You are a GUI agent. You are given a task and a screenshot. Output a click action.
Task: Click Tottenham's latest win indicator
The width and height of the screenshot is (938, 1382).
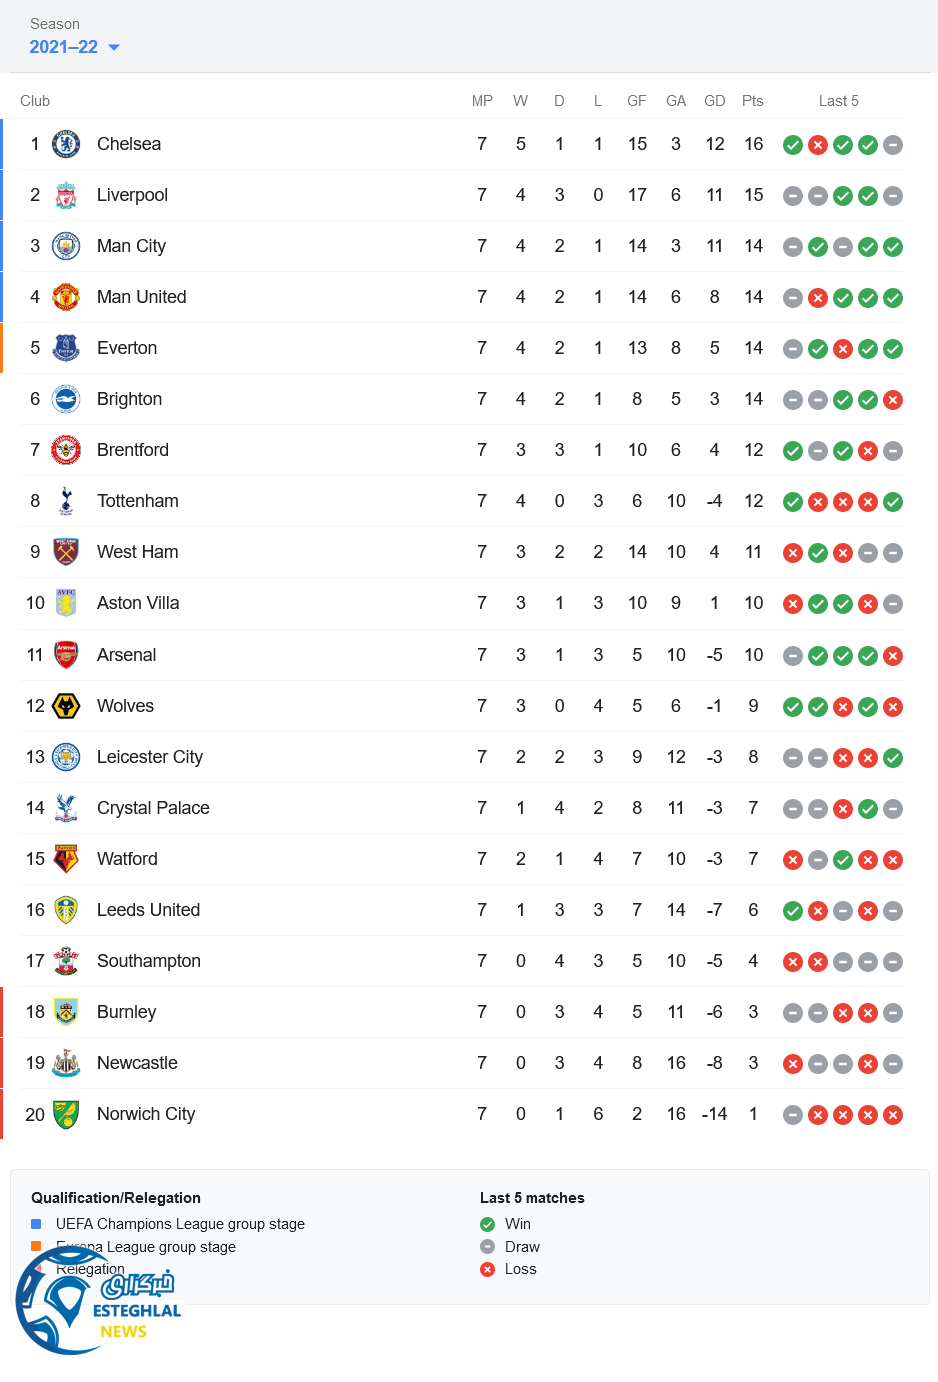pos(893,502)
